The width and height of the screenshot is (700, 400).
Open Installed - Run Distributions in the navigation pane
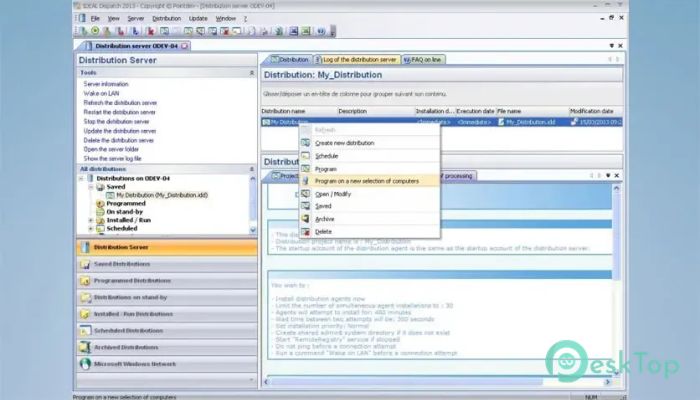point(167,314)
